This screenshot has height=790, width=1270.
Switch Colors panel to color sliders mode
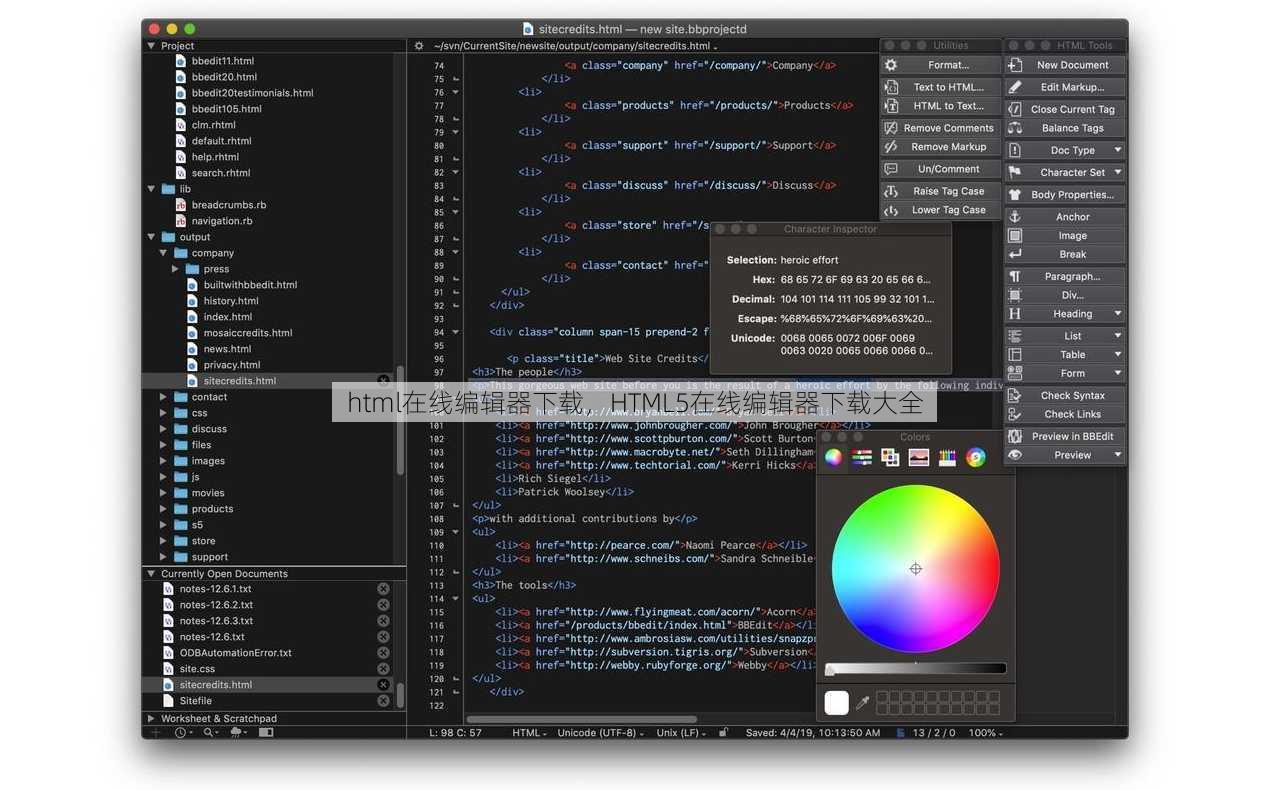(x=862, y=458)
